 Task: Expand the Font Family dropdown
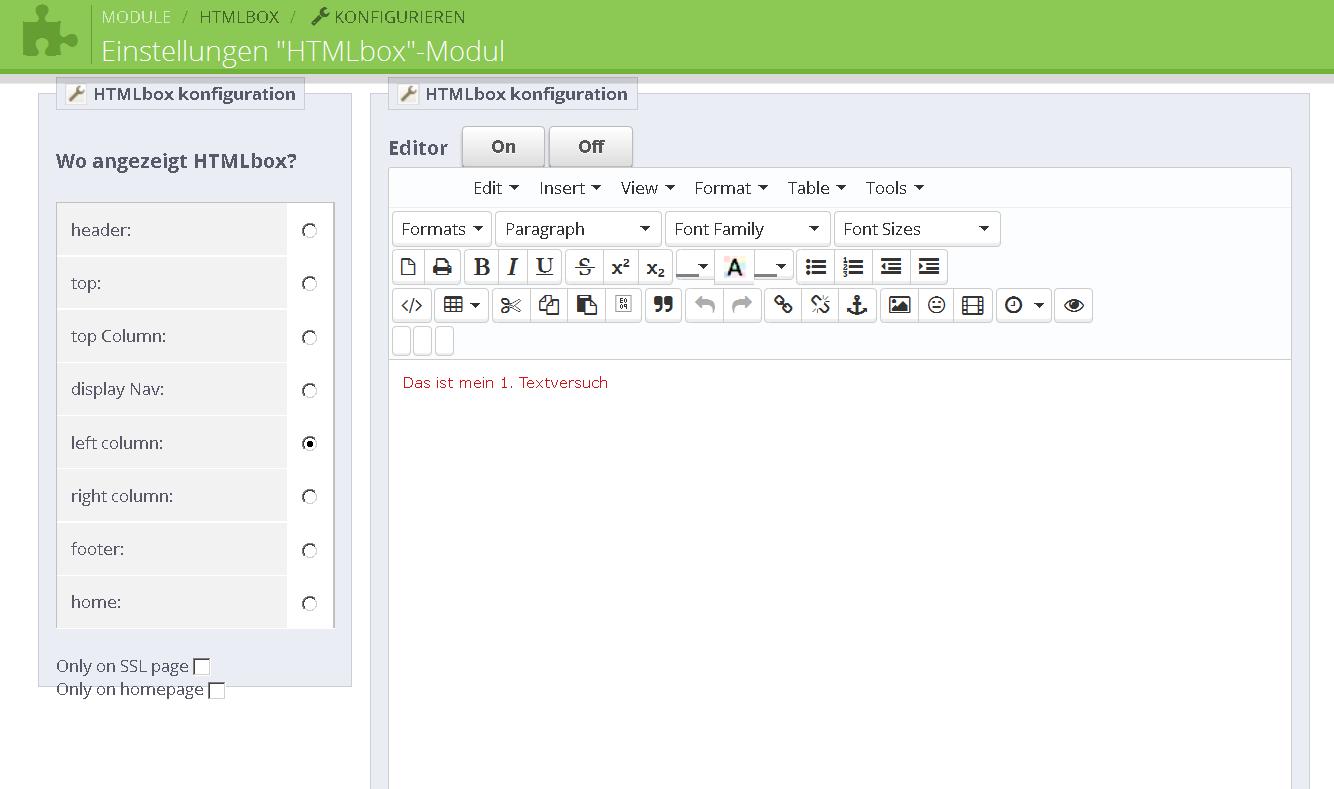747,229
